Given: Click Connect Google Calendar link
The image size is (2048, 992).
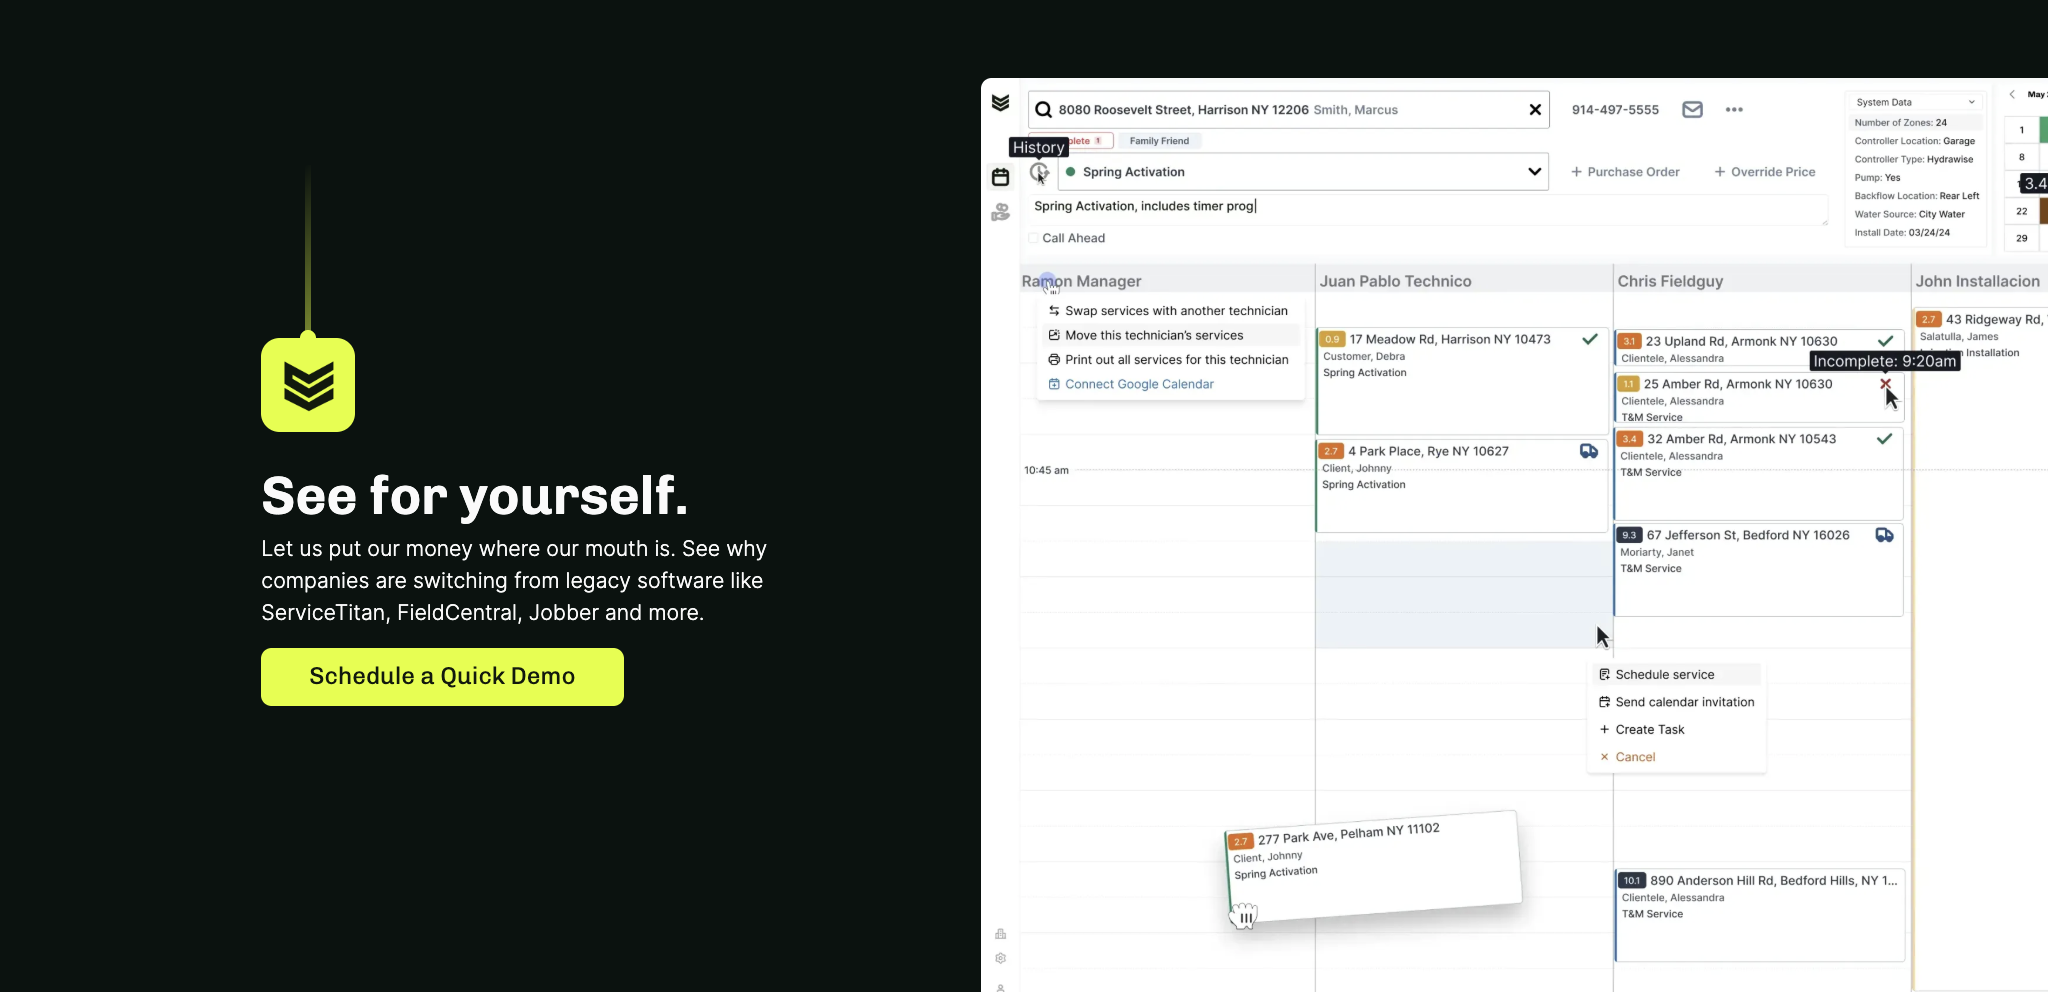Looking at the screenshot, I should (x=1139, y=384).
